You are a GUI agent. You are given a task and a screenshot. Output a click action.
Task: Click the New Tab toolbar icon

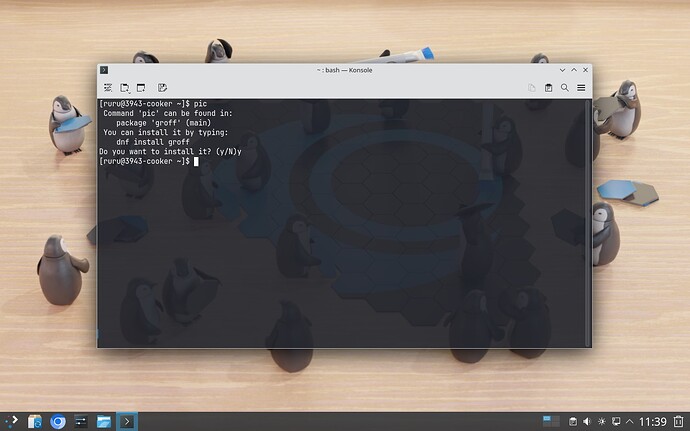tap(124, 88)
